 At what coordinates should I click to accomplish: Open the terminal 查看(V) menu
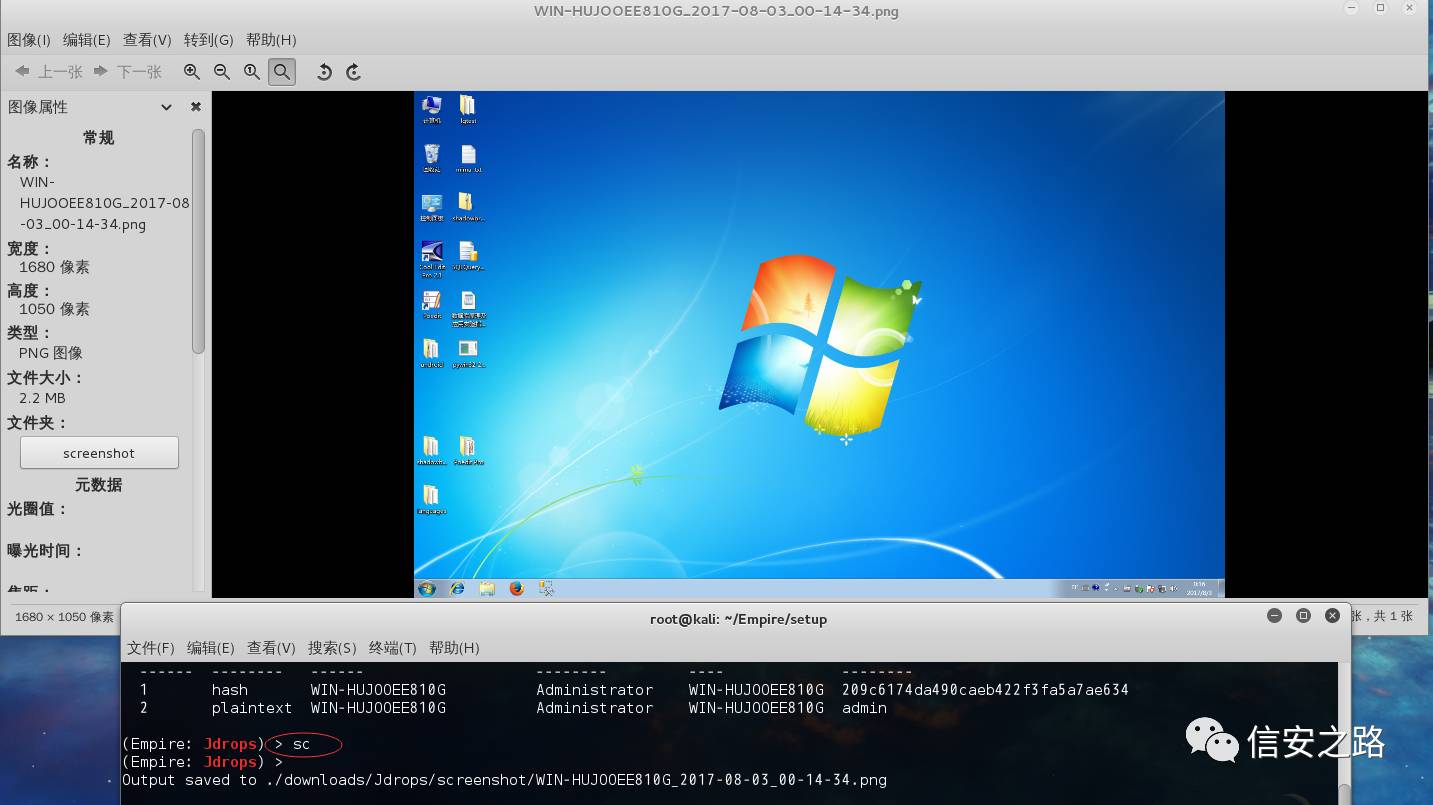coord(271,648)
